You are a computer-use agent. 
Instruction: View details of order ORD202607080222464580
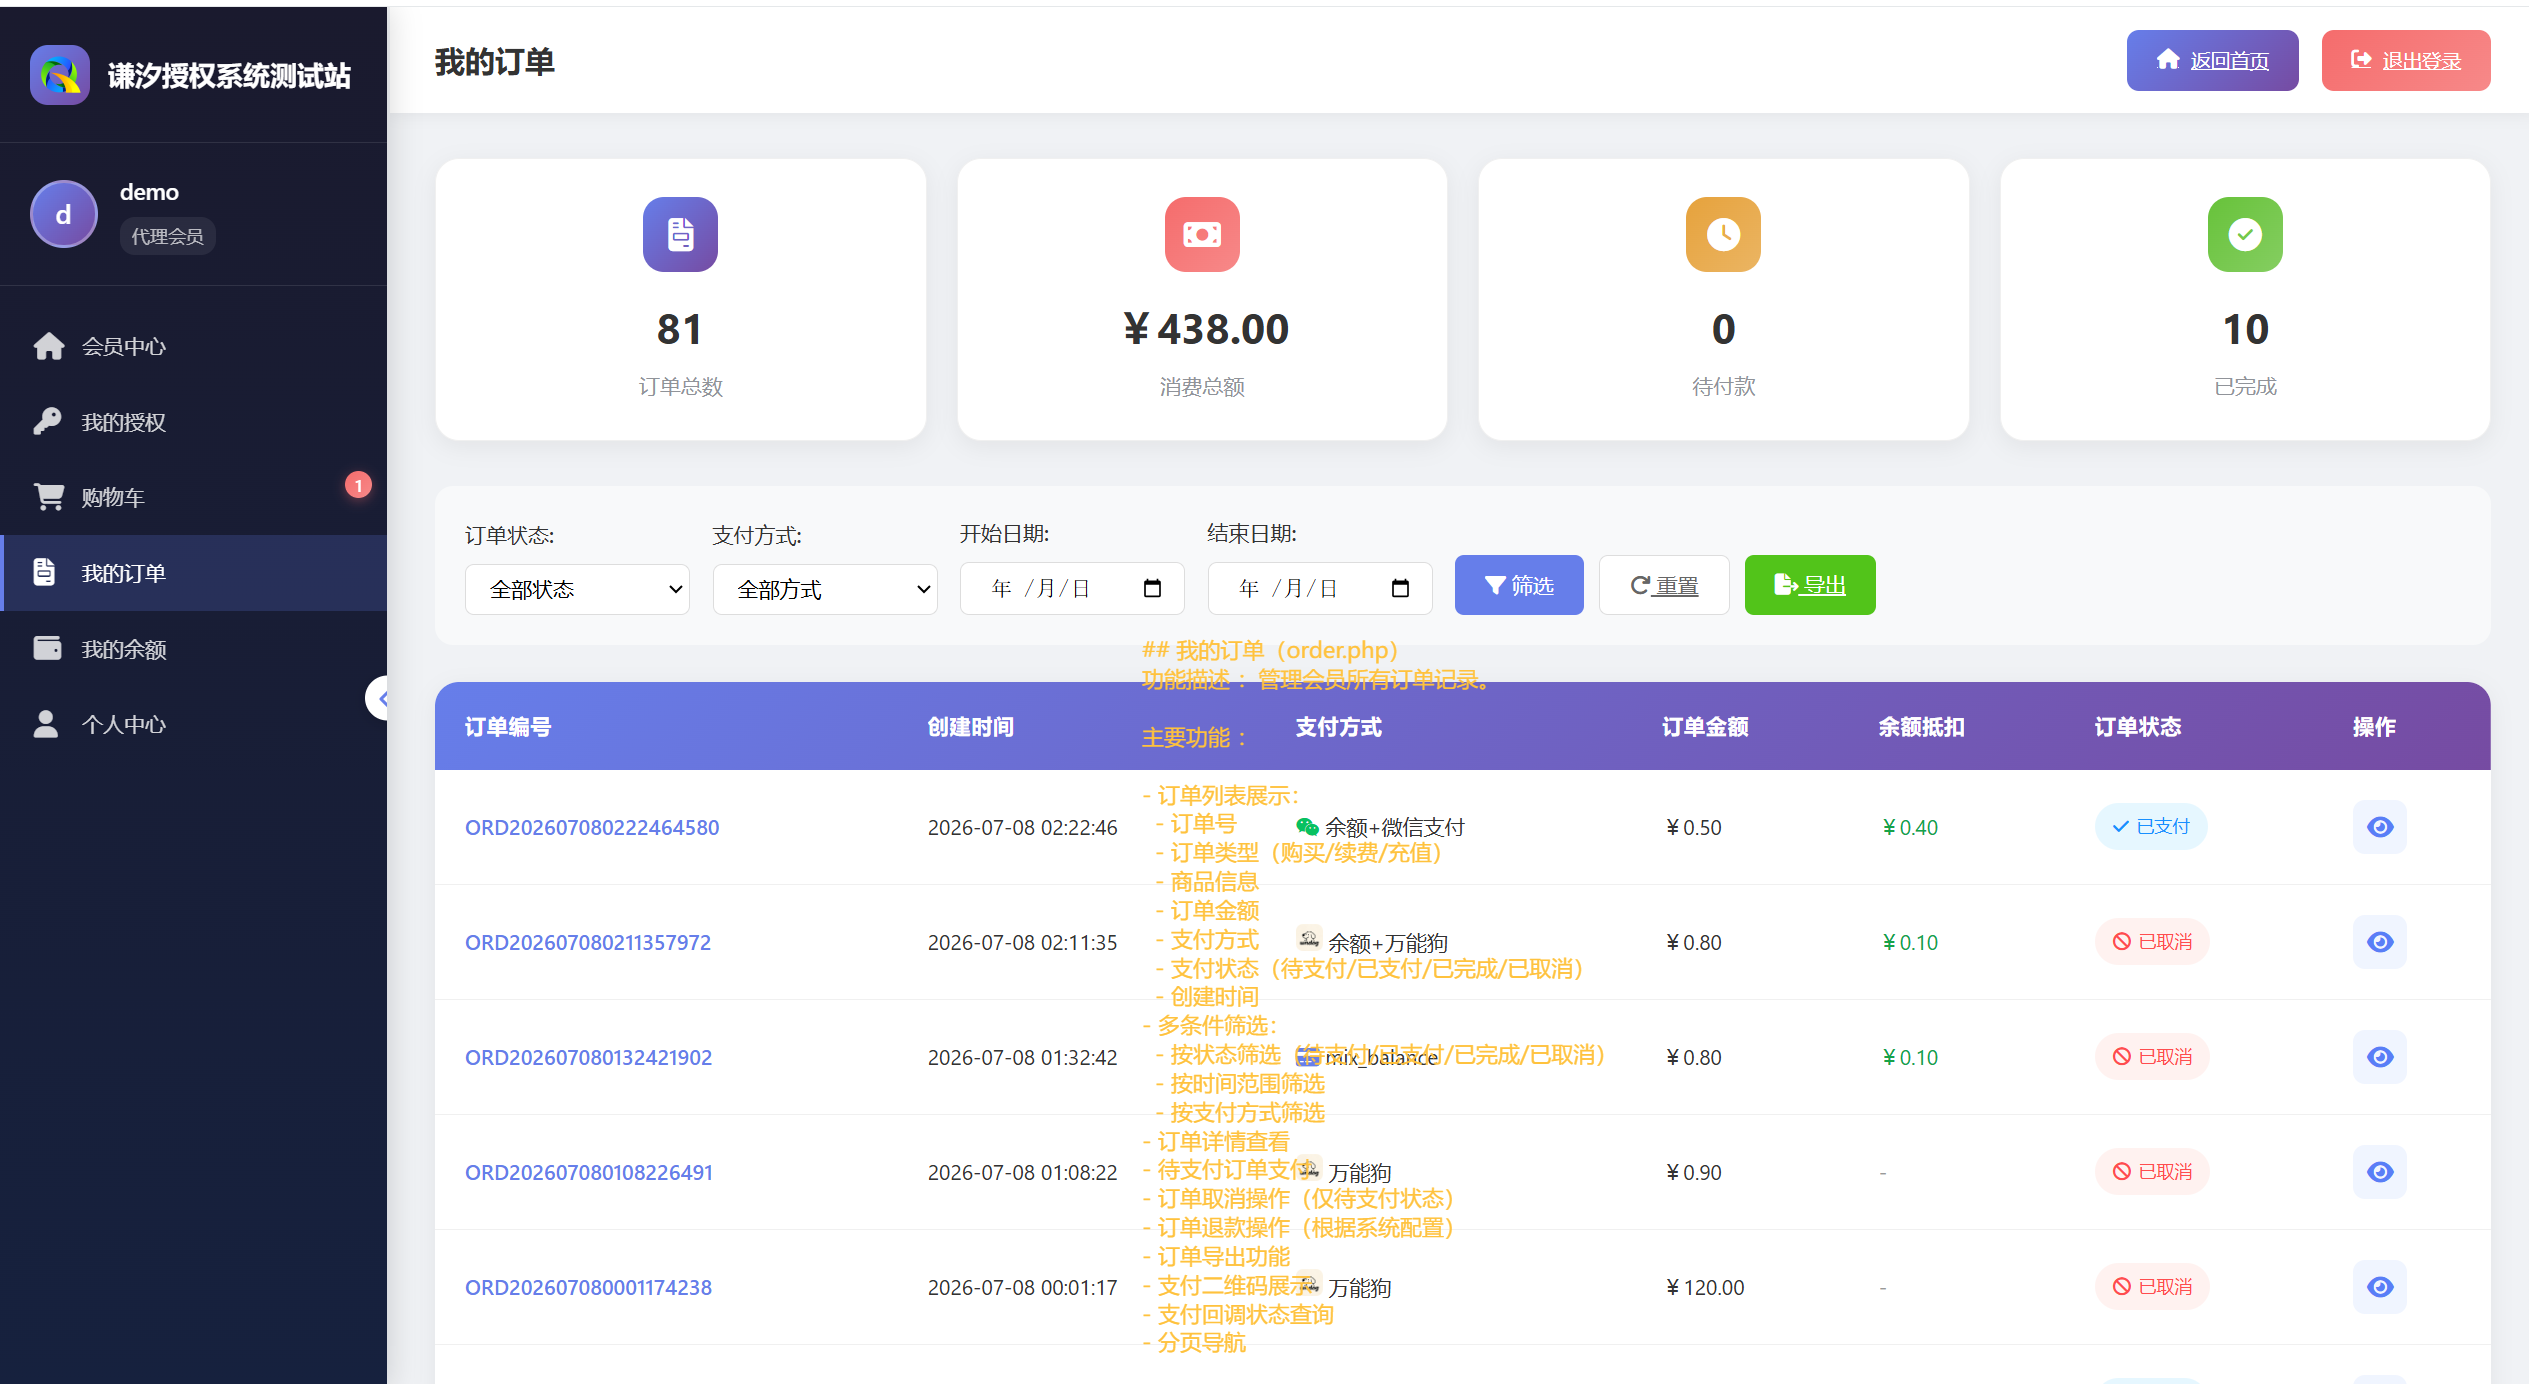[x=2380, y=827]
